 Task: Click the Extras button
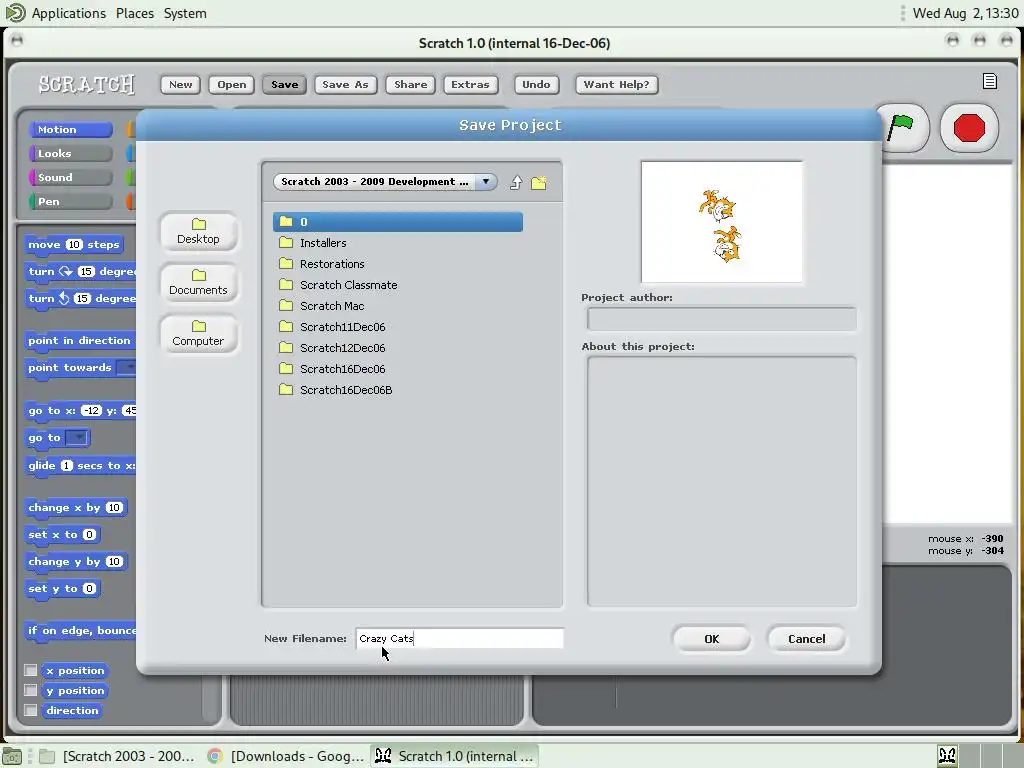(x=470, y=84)
